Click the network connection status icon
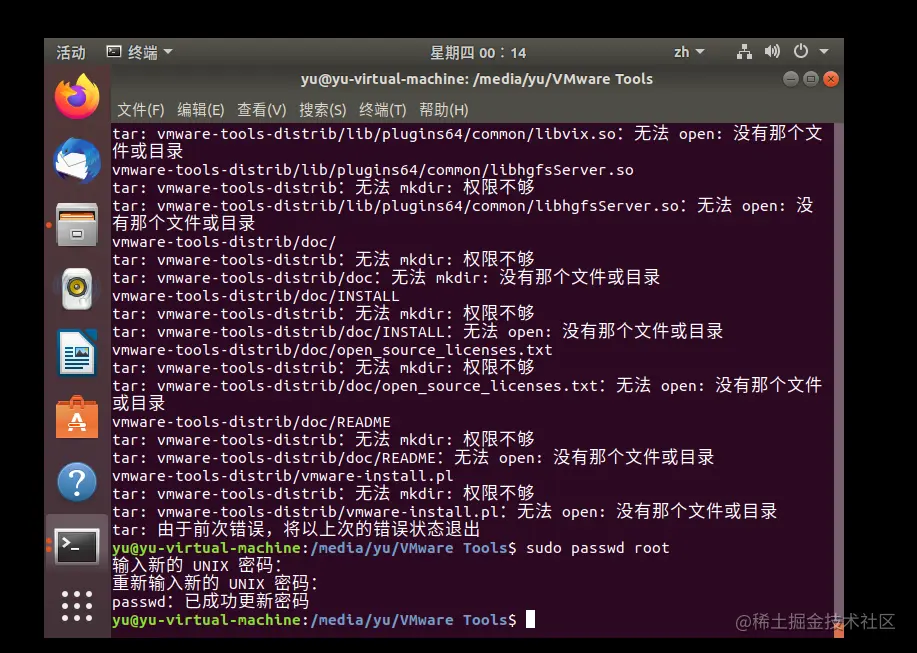 [744, 52]
